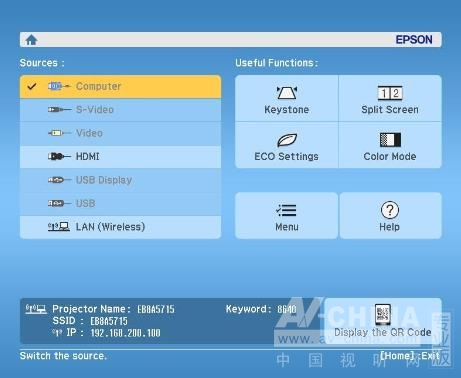The height and width of the screenshot is (378, 461).
Task: Display the QR Code
Action: tap(383, 321)
